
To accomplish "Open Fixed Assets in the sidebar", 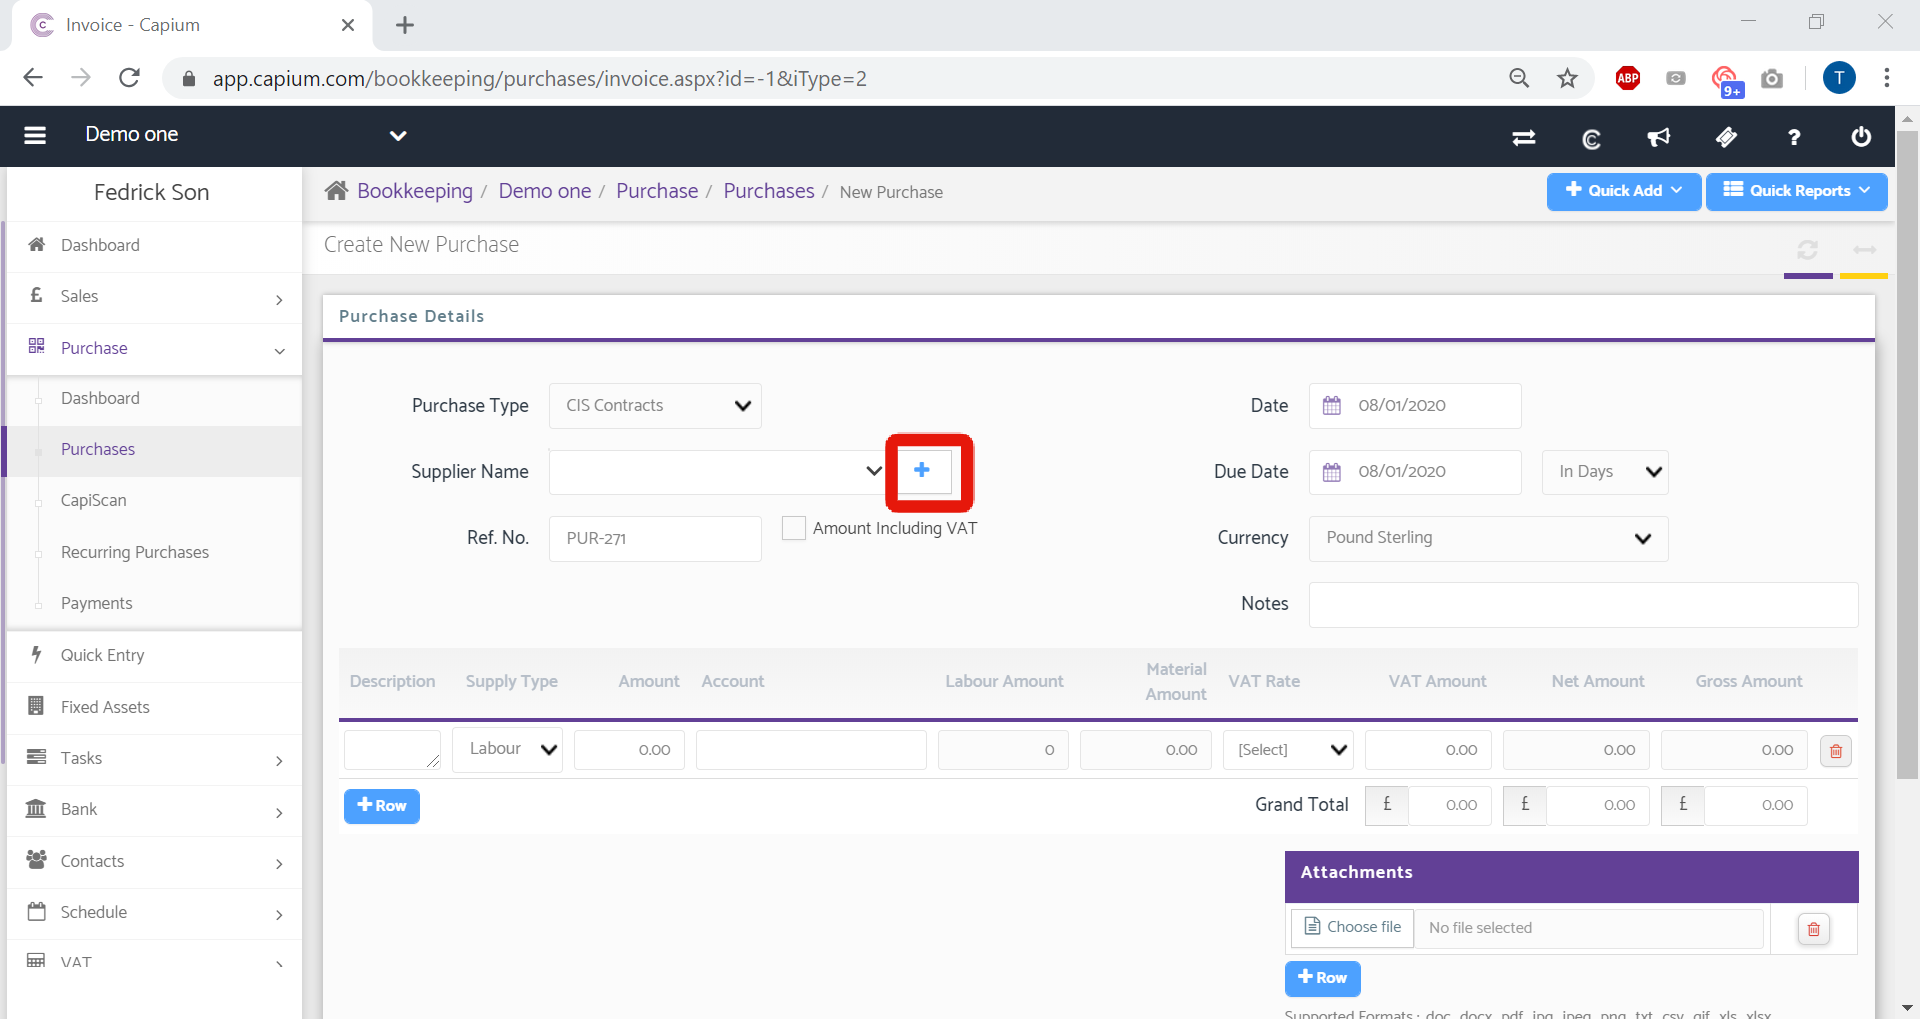I will (x=155, y=707).
